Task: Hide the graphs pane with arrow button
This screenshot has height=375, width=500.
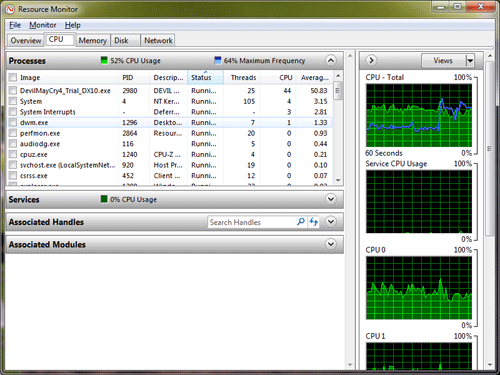Action: 371,60
